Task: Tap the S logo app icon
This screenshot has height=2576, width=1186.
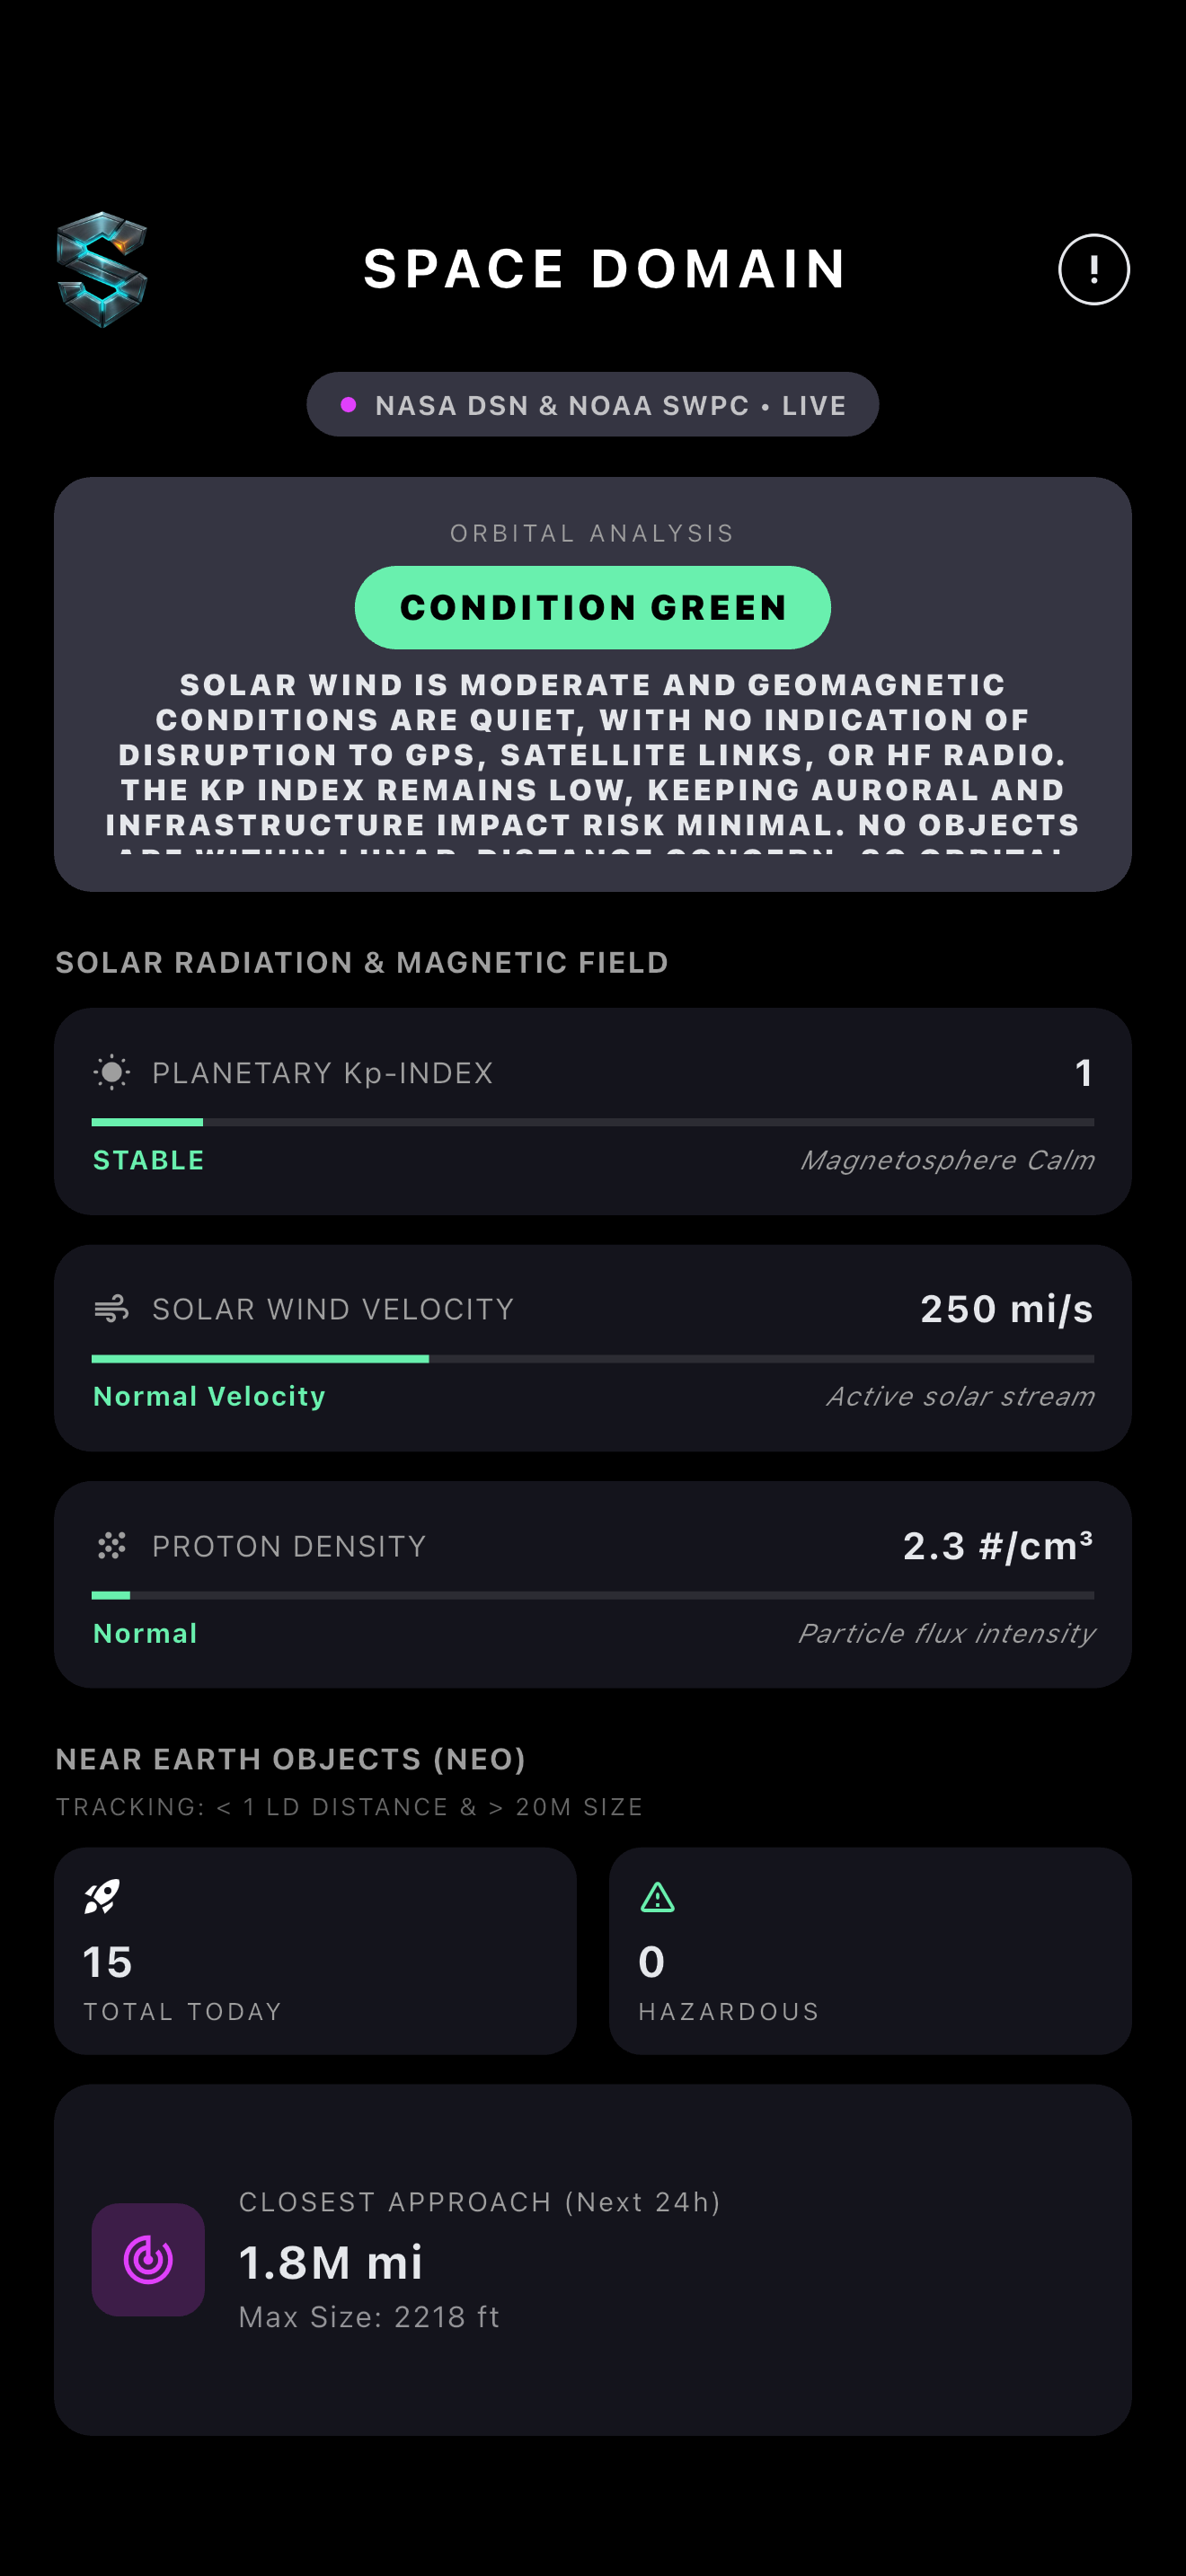Action: [x=102, y=269]
